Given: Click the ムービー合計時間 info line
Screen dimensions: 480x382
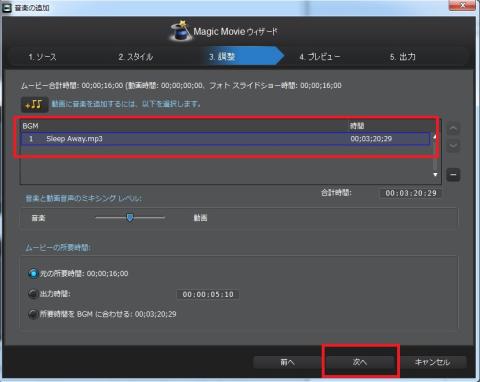Looking at the screenshot, I should click(x=181, y=86).
